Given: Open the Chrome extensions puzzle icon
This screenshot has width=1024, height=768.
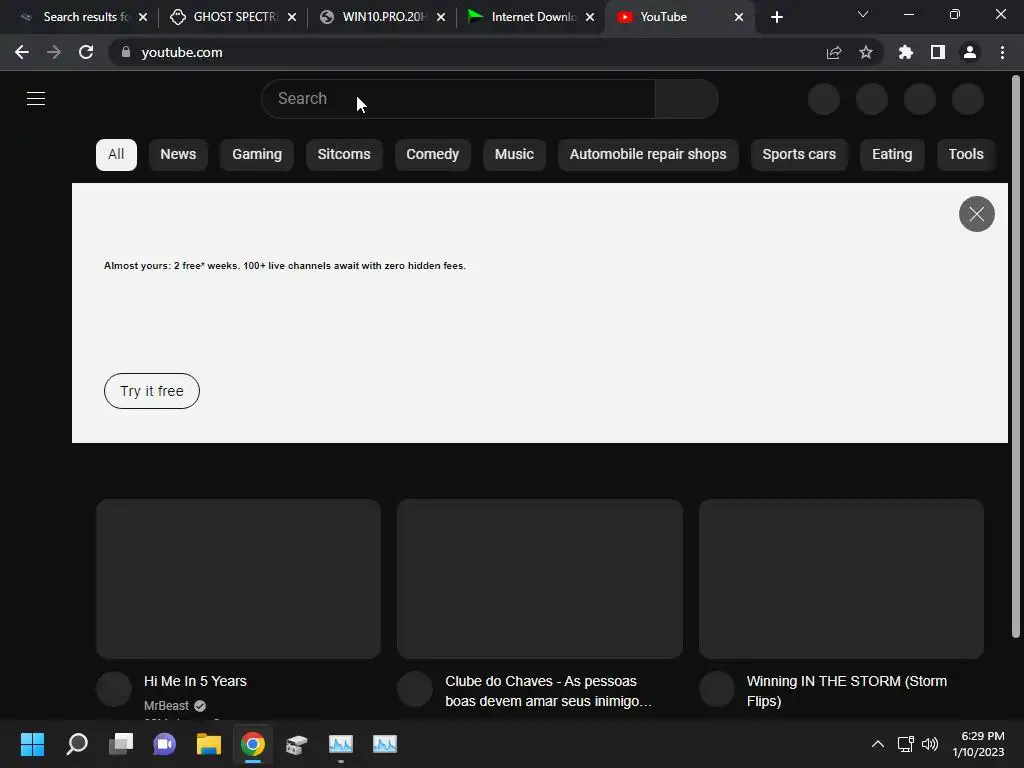Looking at the screenshot, I should pyautogui.click(x=906, y=52).
